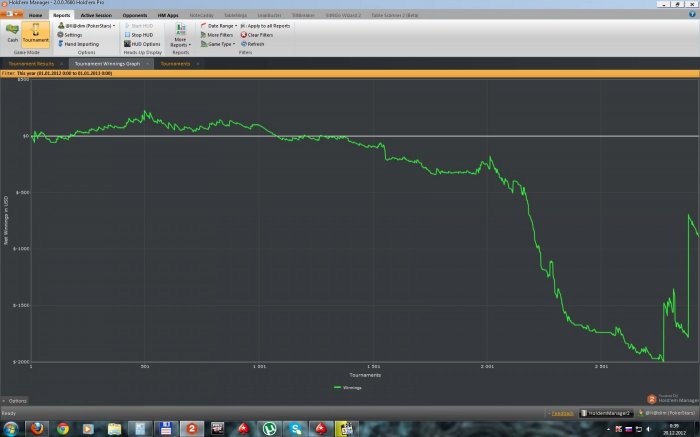Refresh the report data
This screenshot has height=437, width=700.
(253, 44)
